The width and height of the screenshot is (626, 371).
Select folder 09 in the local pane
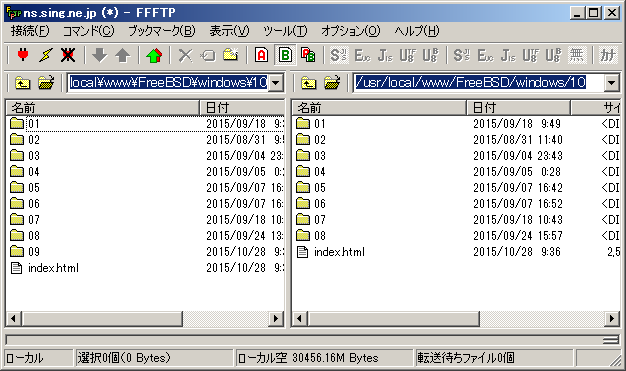pos(25,252)
